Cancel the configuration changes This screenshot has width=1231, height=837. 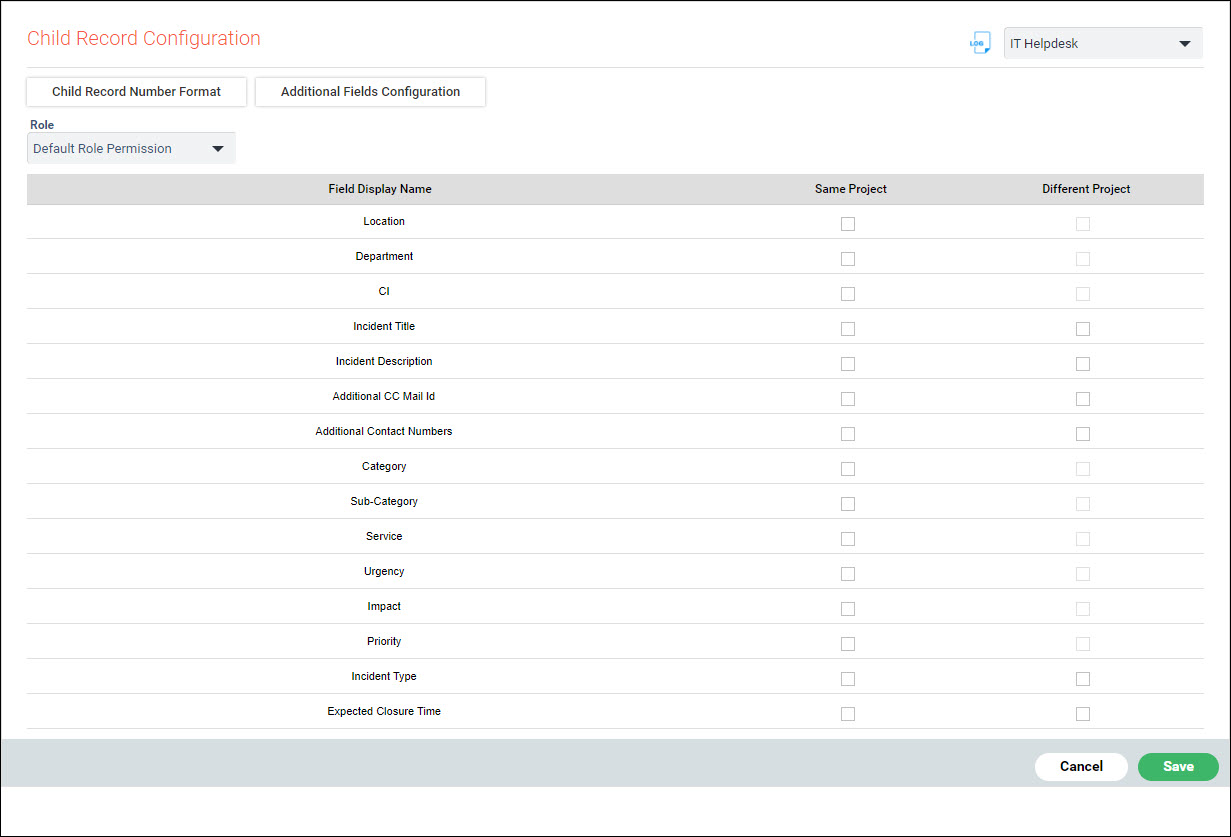1081,766
